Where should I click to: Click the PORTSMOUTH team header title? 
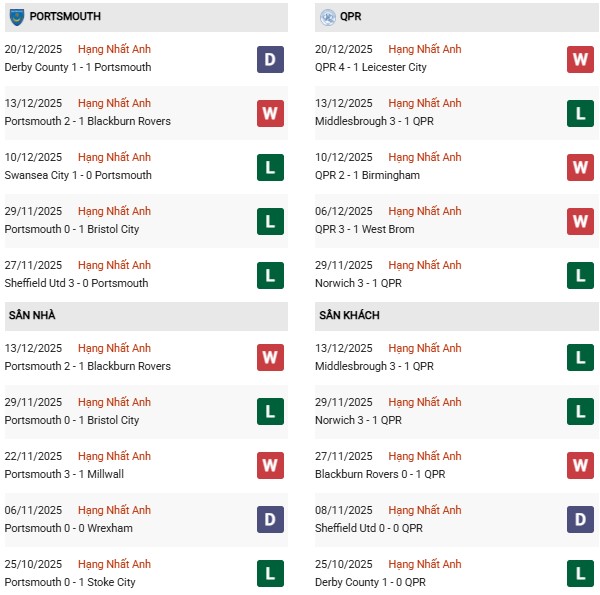tap(65, 17)
